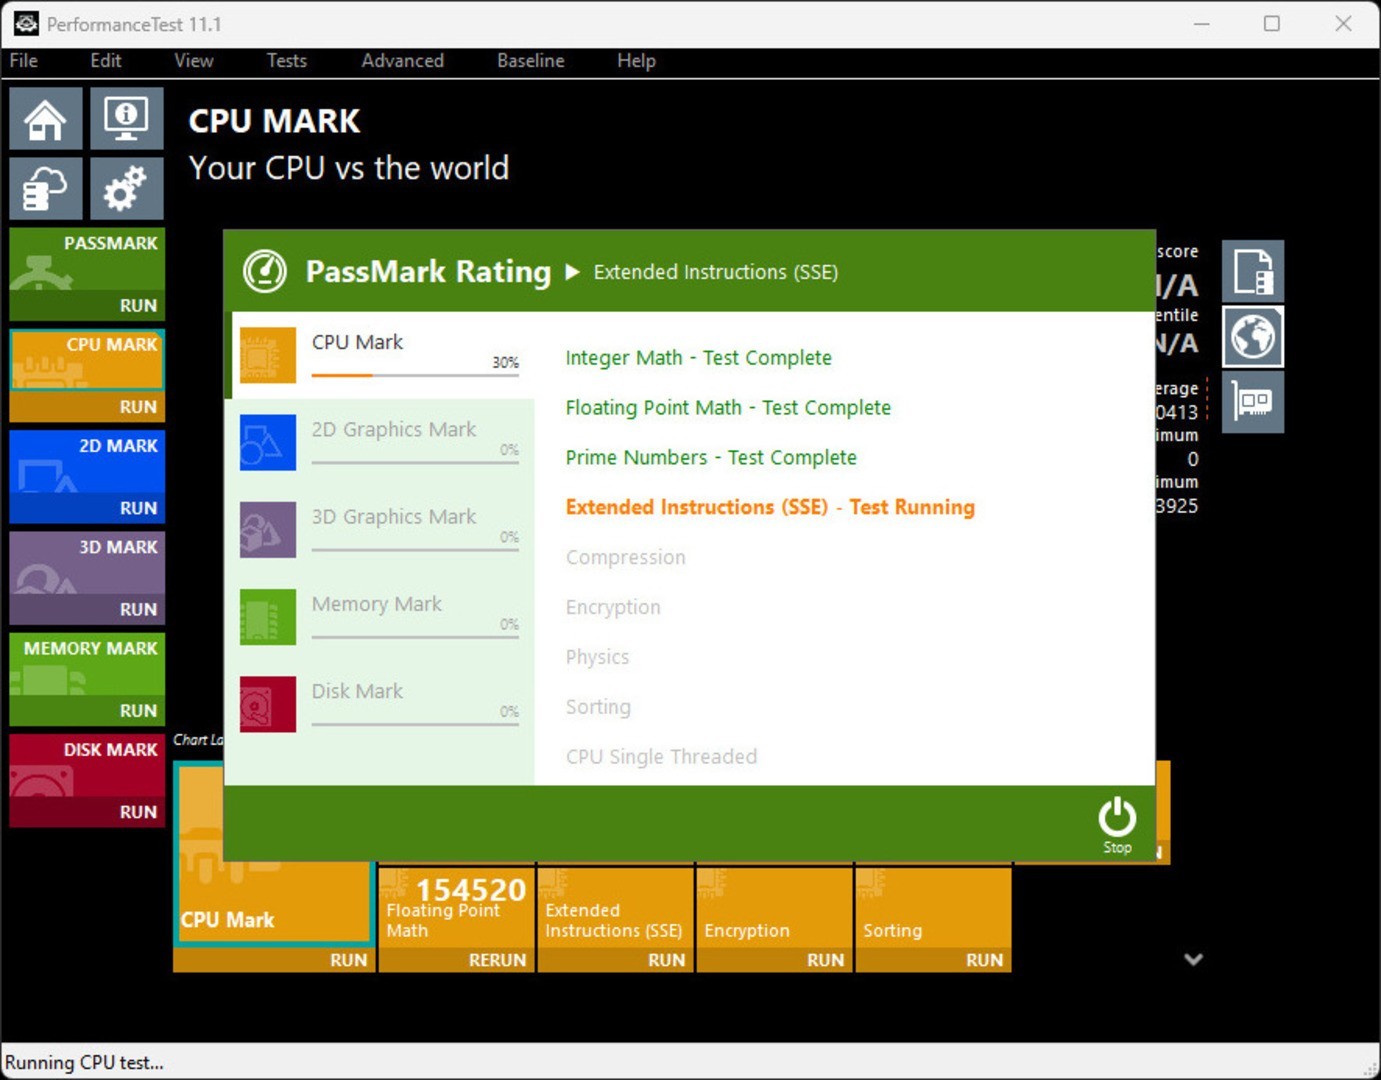The height and width of the screenshot is (1080, 1381).
Task: Open the System Information monitor icon
Action: 127,119
